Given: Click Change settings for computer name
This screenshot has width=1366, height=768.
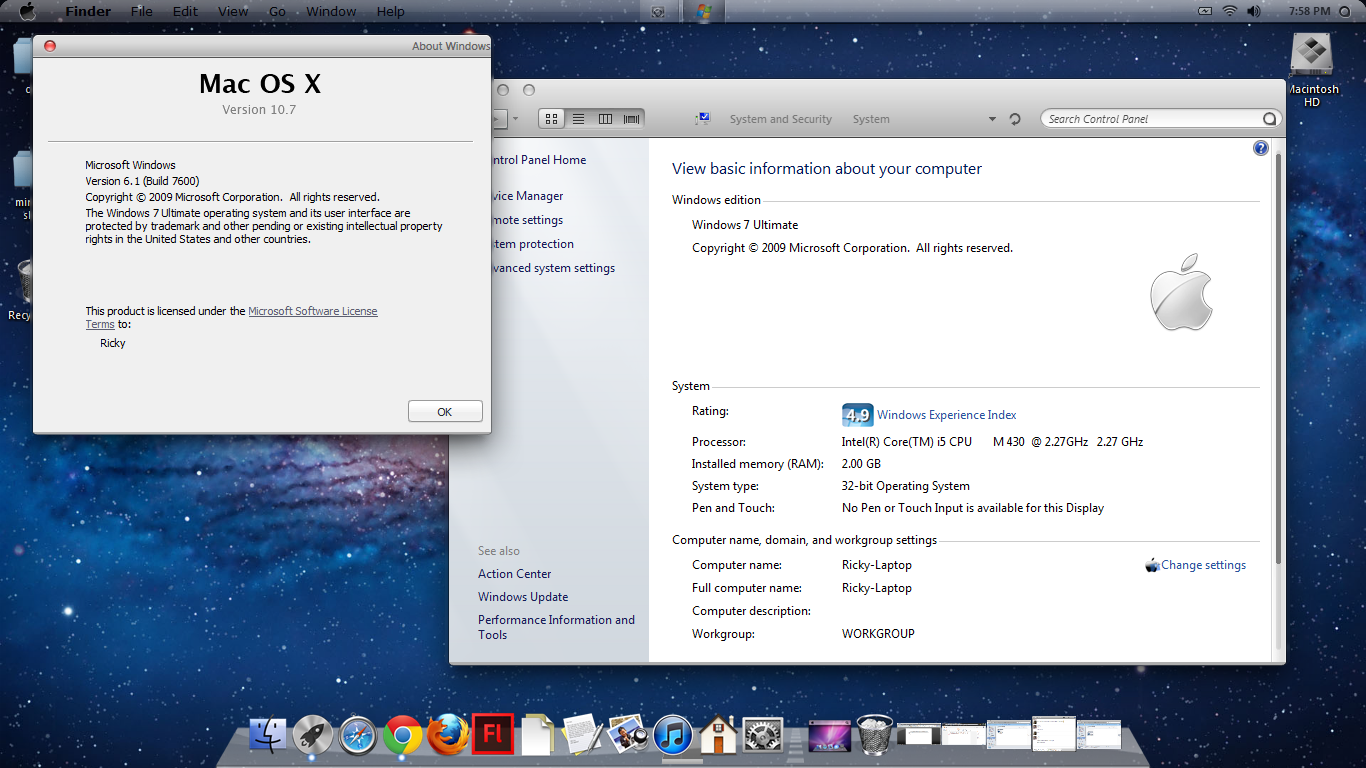Looking at the screenshot, I should 1203,565.
